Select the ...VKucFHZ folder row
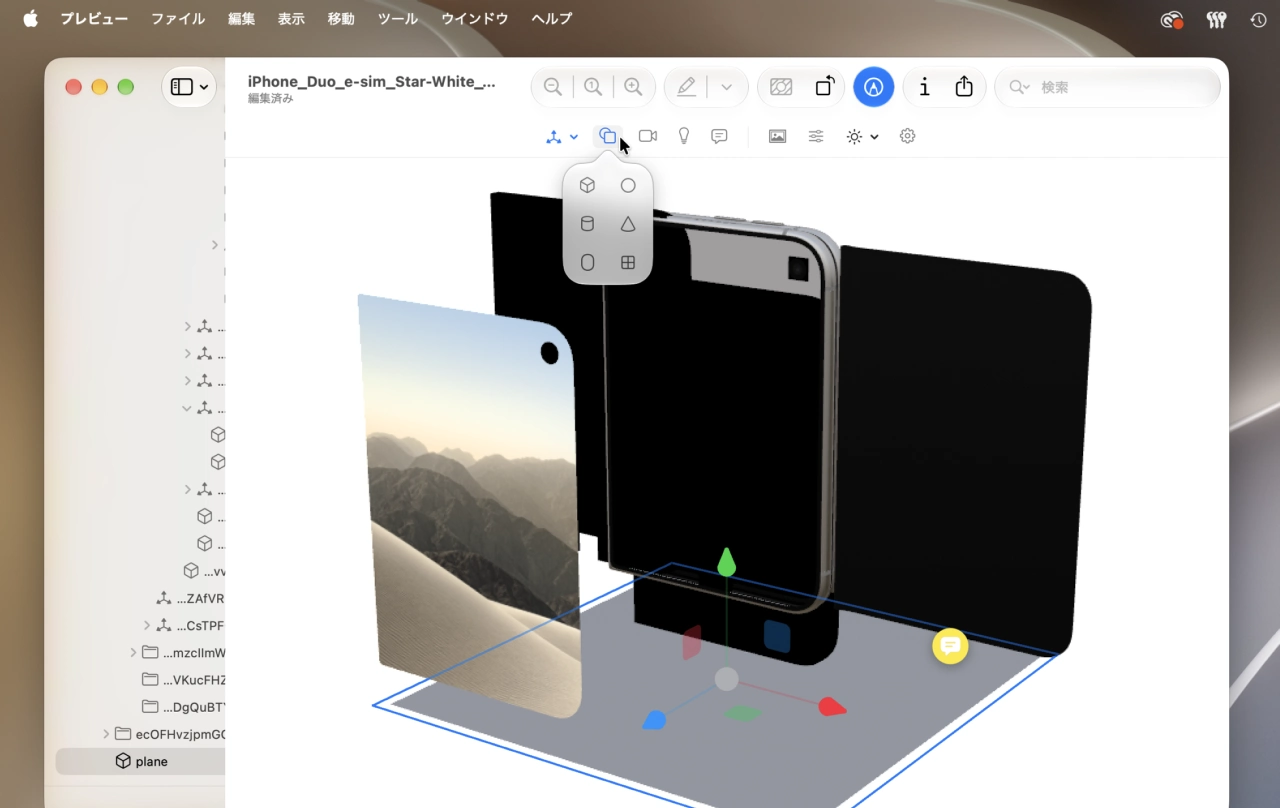The image size is (1280, 808). (140, 680)
